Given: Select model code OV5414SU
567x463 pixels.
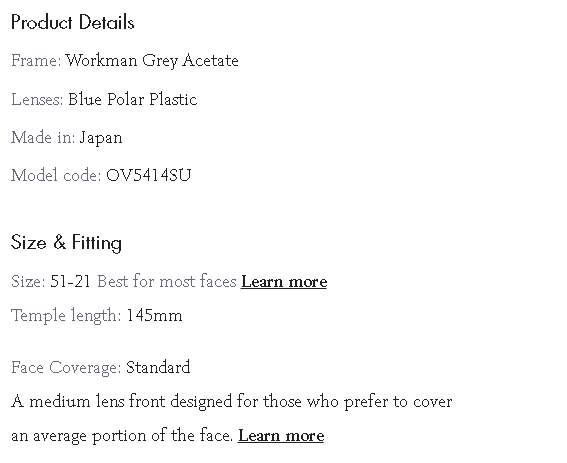Looking at the screenshot, I should click(149, 176).
